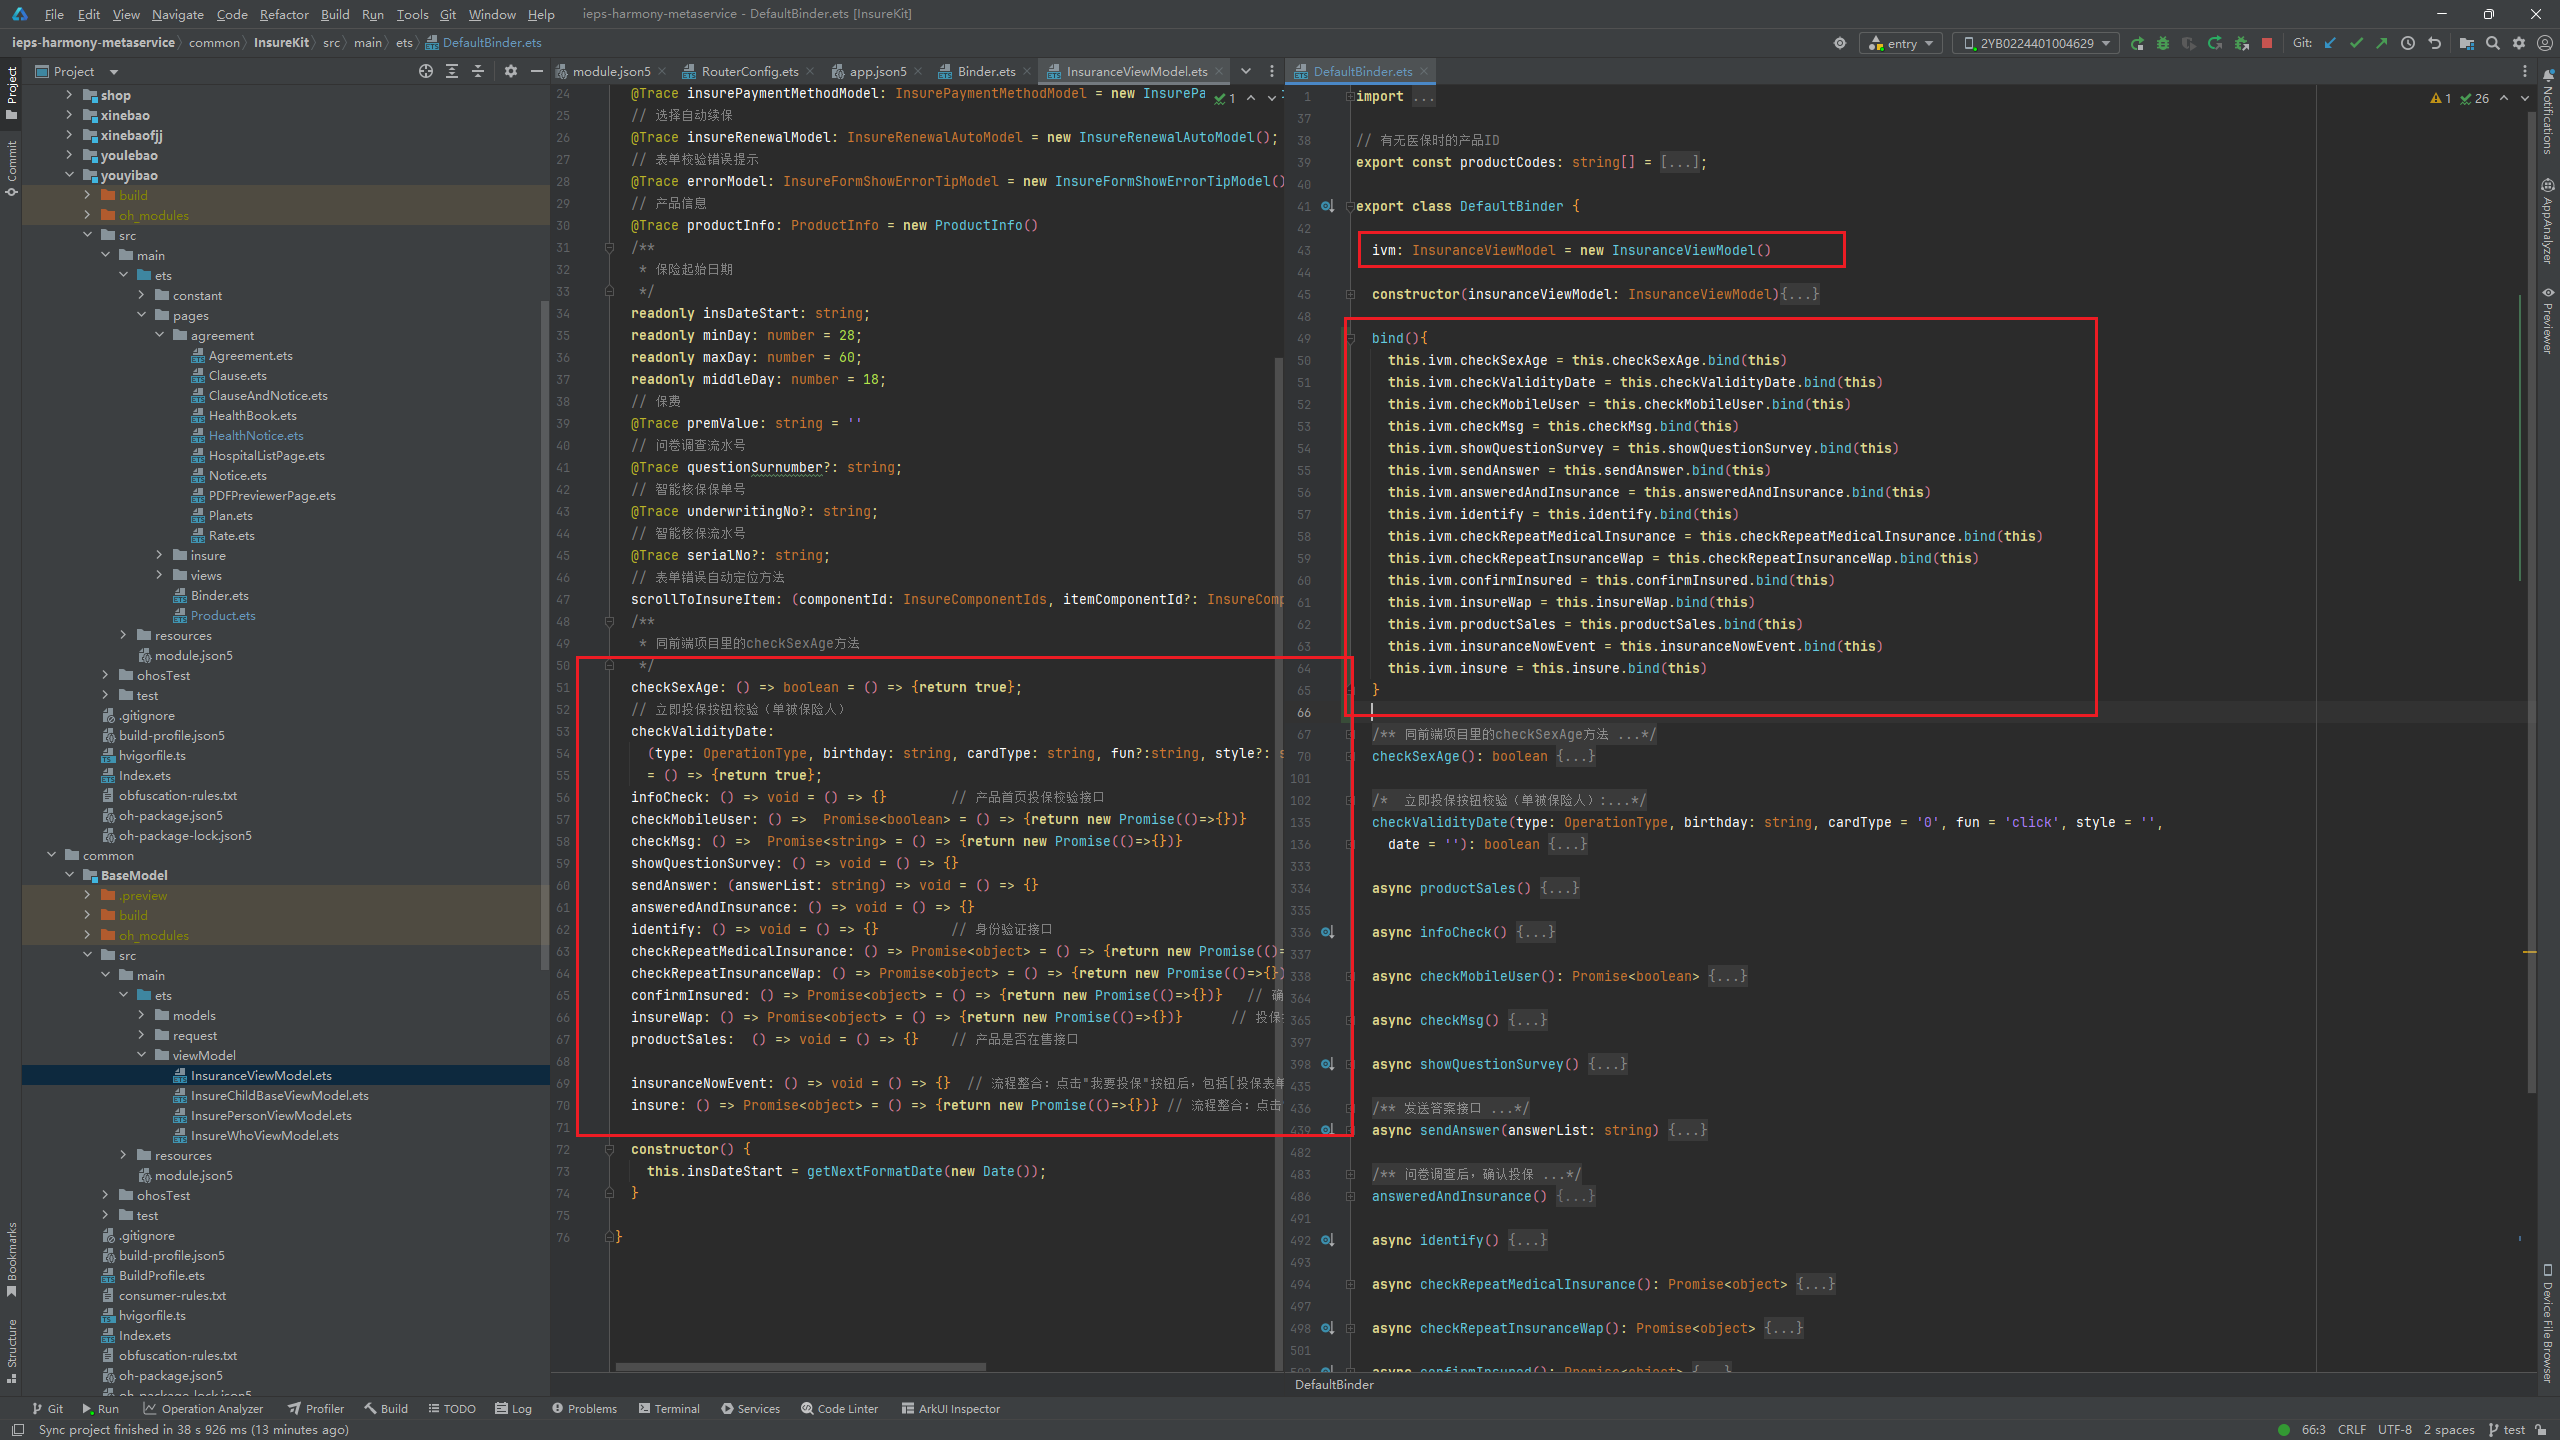Viewport: 2560px width, 1440px height.
Task: Click the horizontal scrollbar of left editor
Action: point(800,1366)
